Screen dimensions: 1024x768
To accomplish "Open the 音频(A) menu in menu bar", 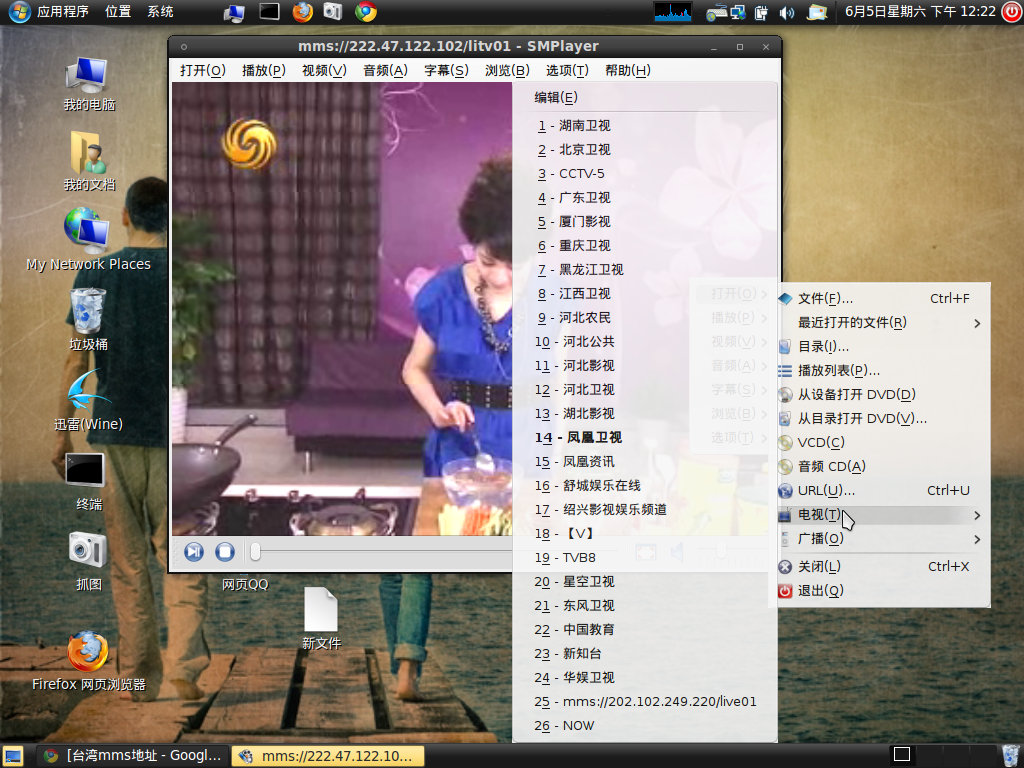I will (385, 71).
